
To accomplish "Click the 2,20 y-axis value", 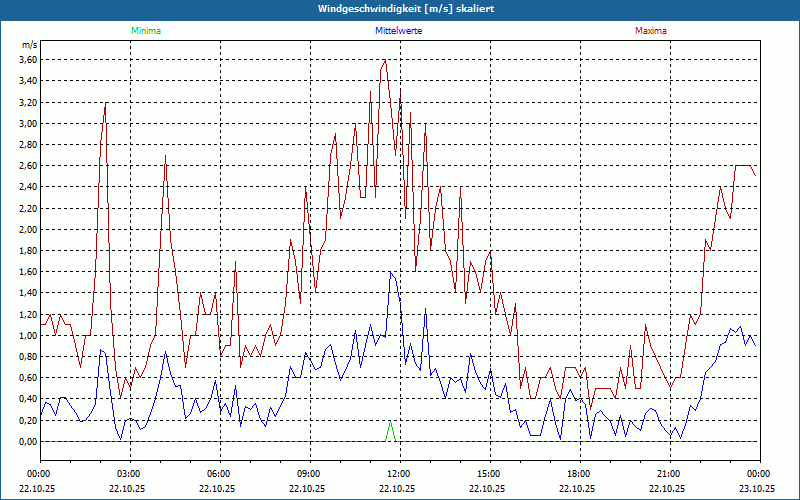I will 28,208.
